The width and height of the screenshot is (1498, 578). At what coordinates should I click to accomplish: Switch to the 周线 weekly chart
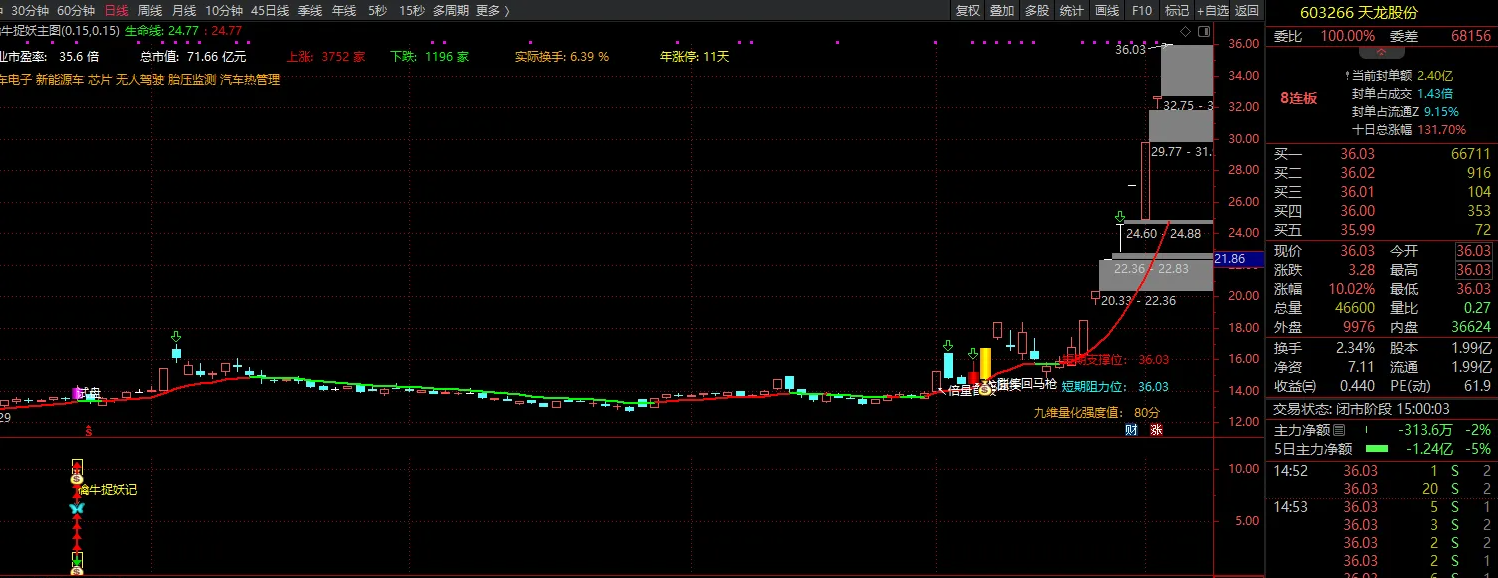[150, 10]
